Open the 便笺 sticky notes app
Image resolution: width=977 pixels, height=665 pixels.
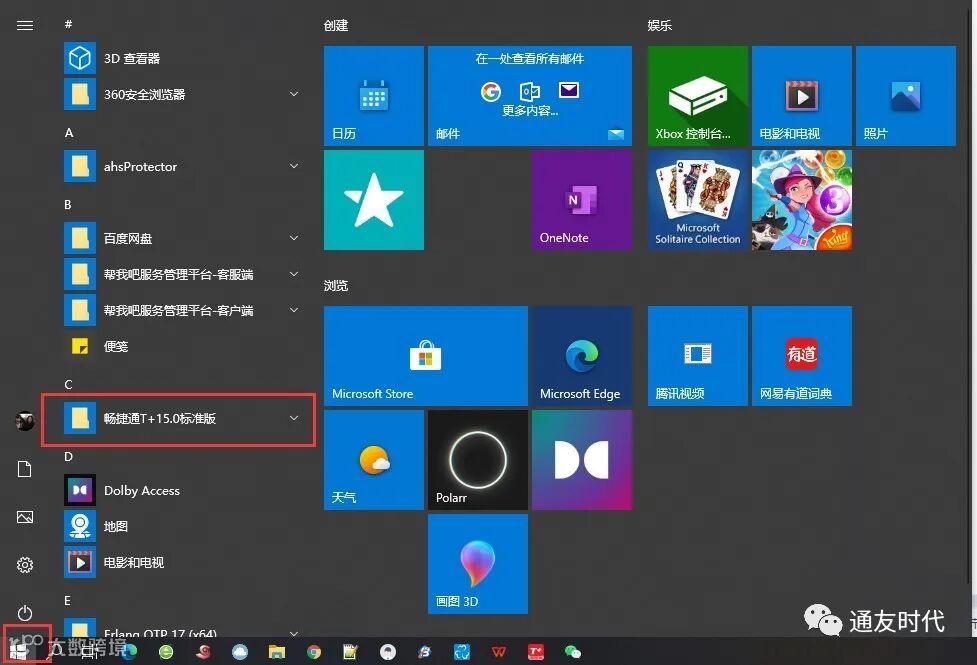pos(181,347)
